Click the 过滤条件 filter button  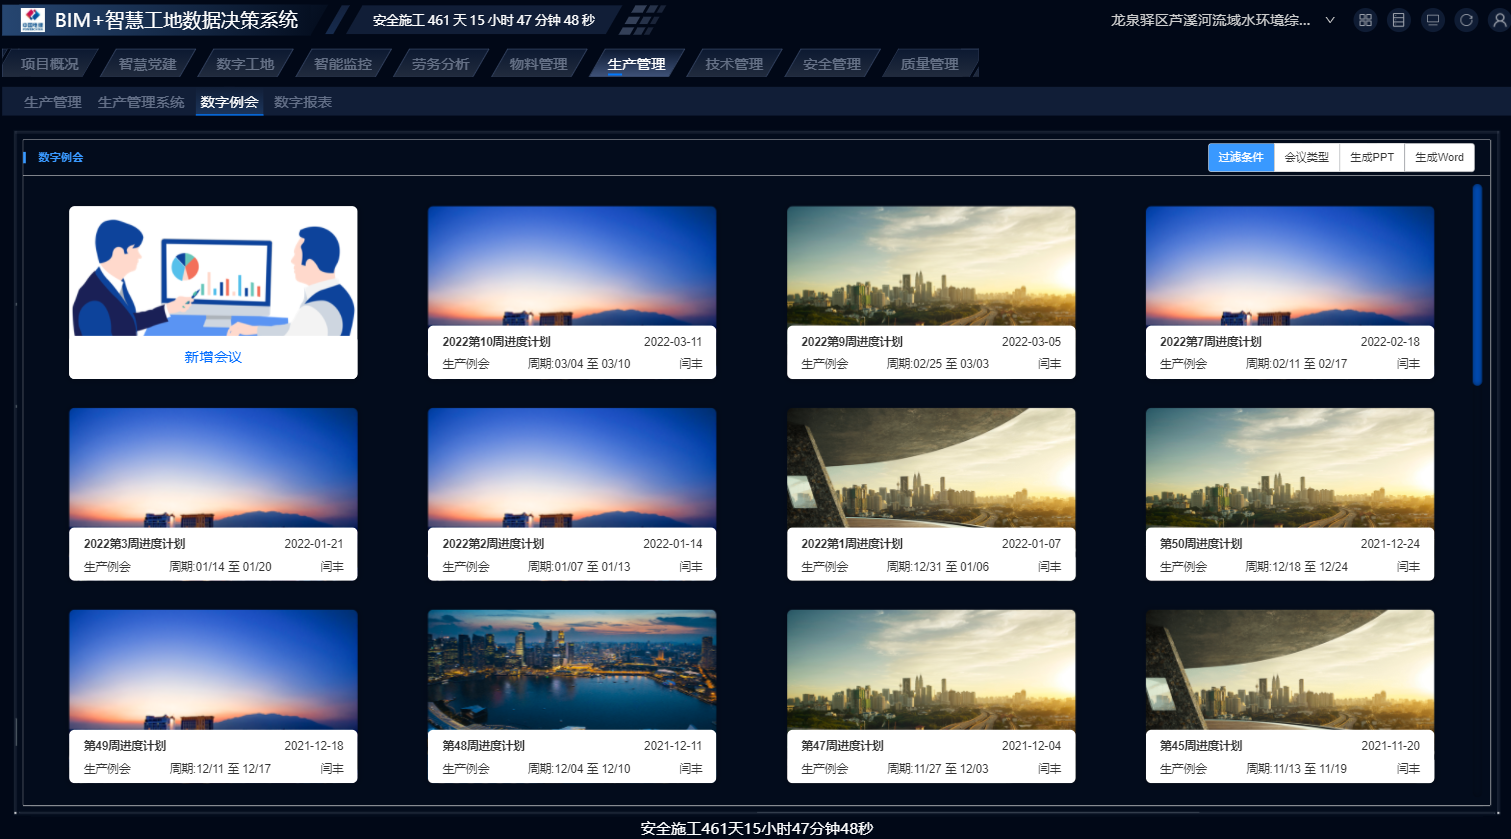tap(1241, 157)
